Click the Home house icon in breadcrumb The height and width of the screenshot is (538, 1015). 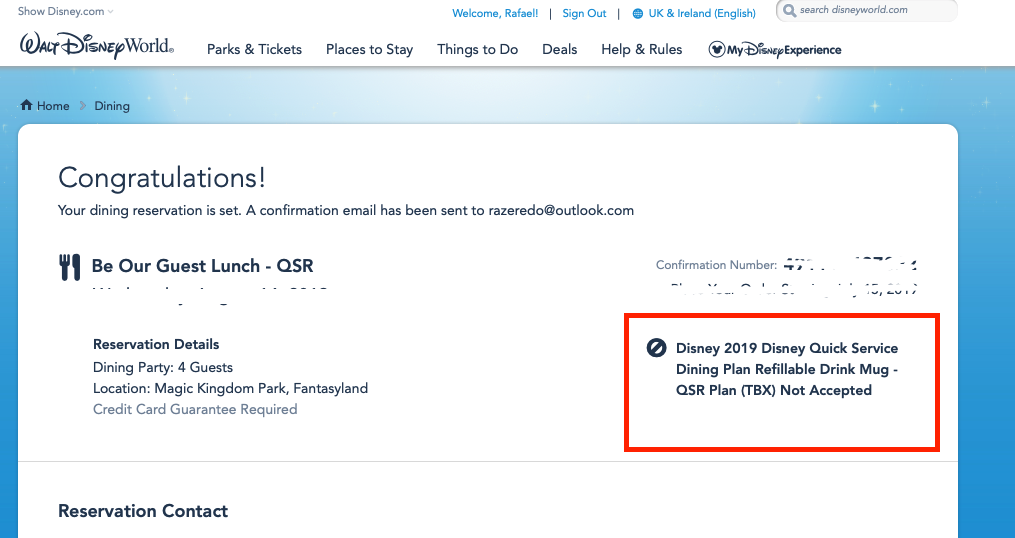26,105
